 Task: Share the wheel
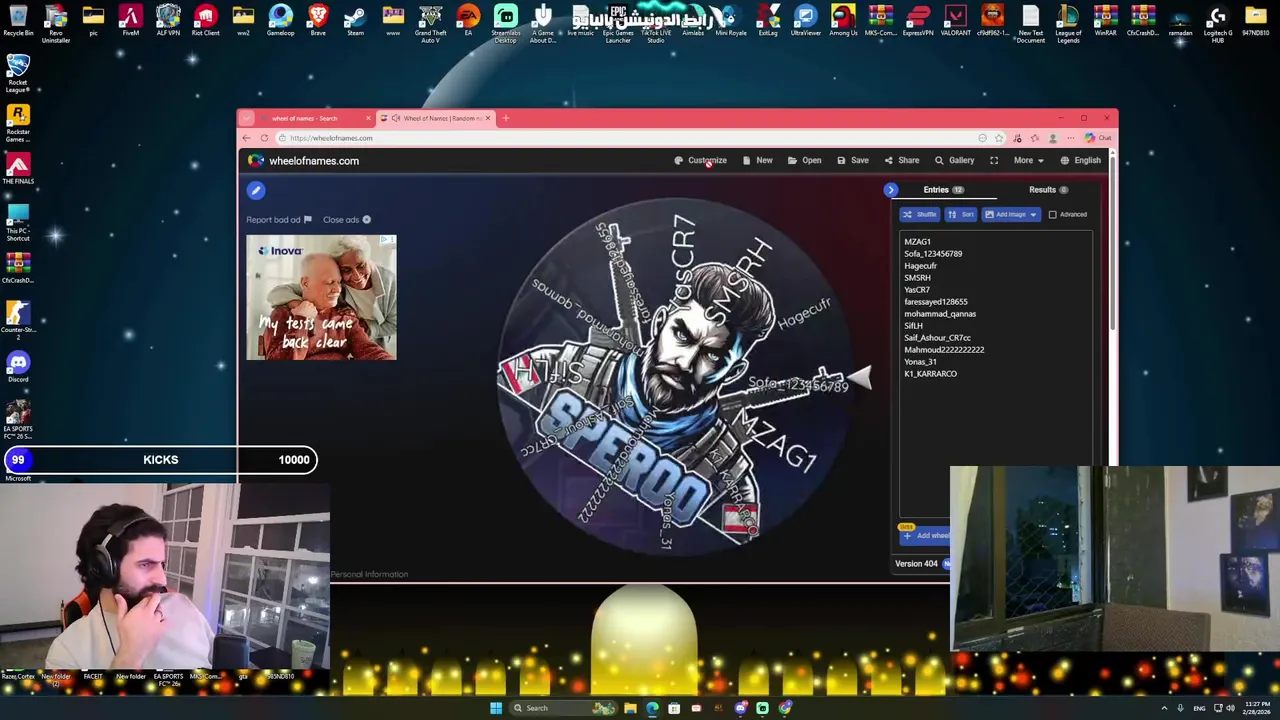coord(902,160)
